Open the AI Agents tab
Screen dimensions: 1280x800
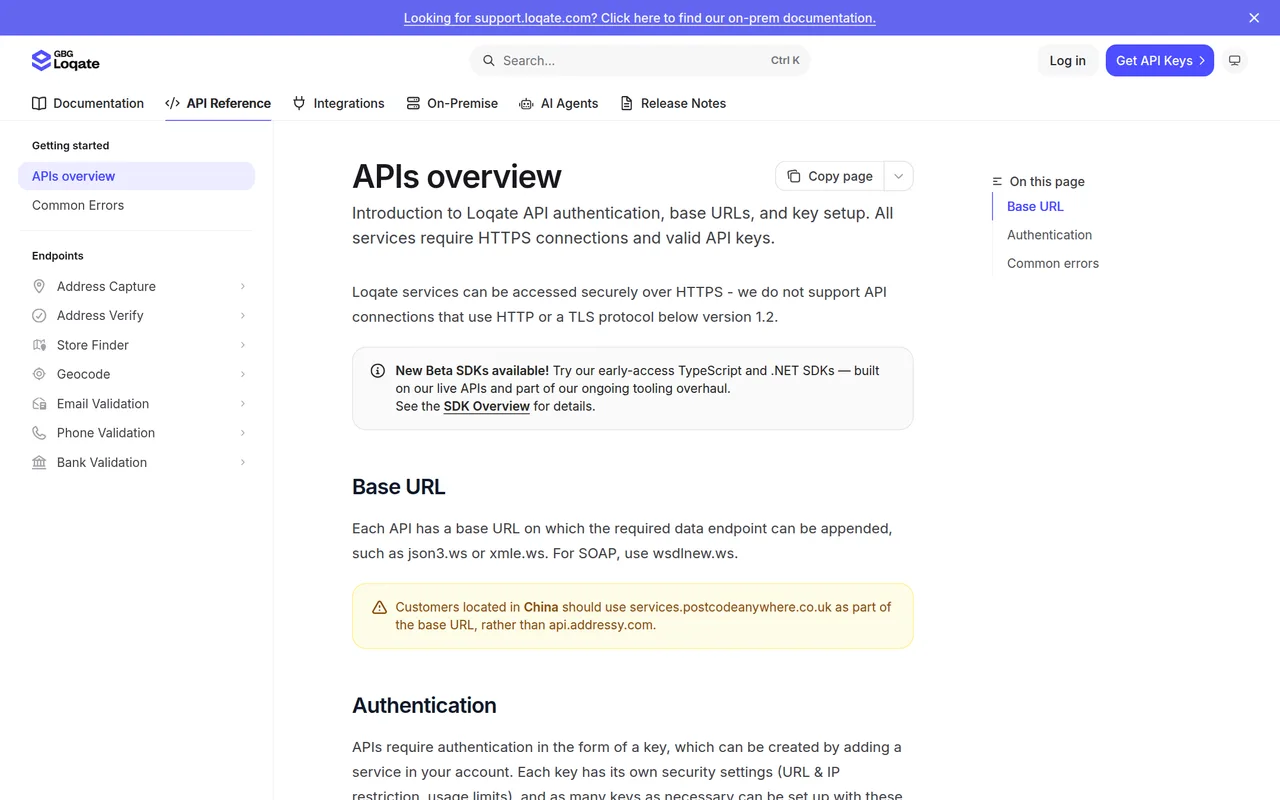point(559,103)
